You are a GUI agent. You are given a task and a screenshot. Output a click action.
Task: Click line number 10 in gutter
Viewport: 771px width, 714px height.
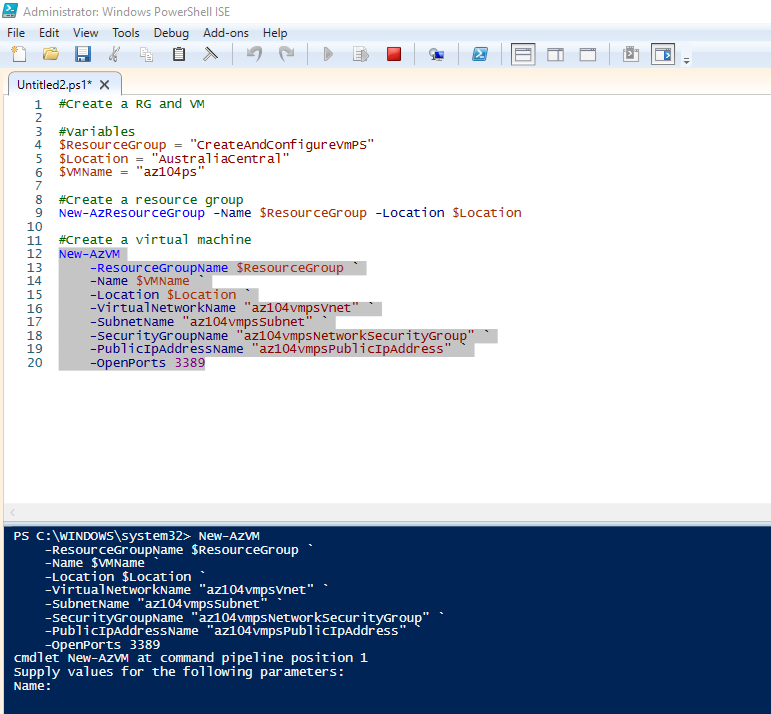pos(34,227)
